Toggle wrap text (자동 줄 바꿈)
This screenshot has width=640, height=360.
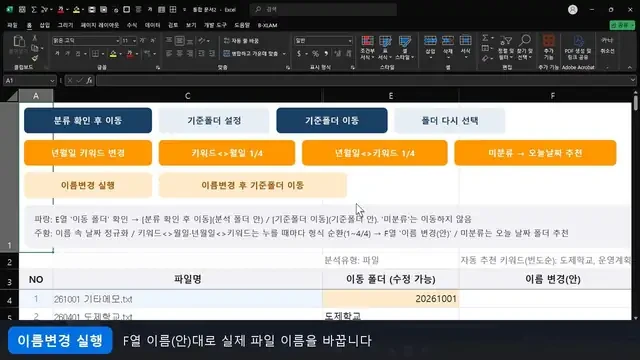pyautogui.click(x=241, y=41)
